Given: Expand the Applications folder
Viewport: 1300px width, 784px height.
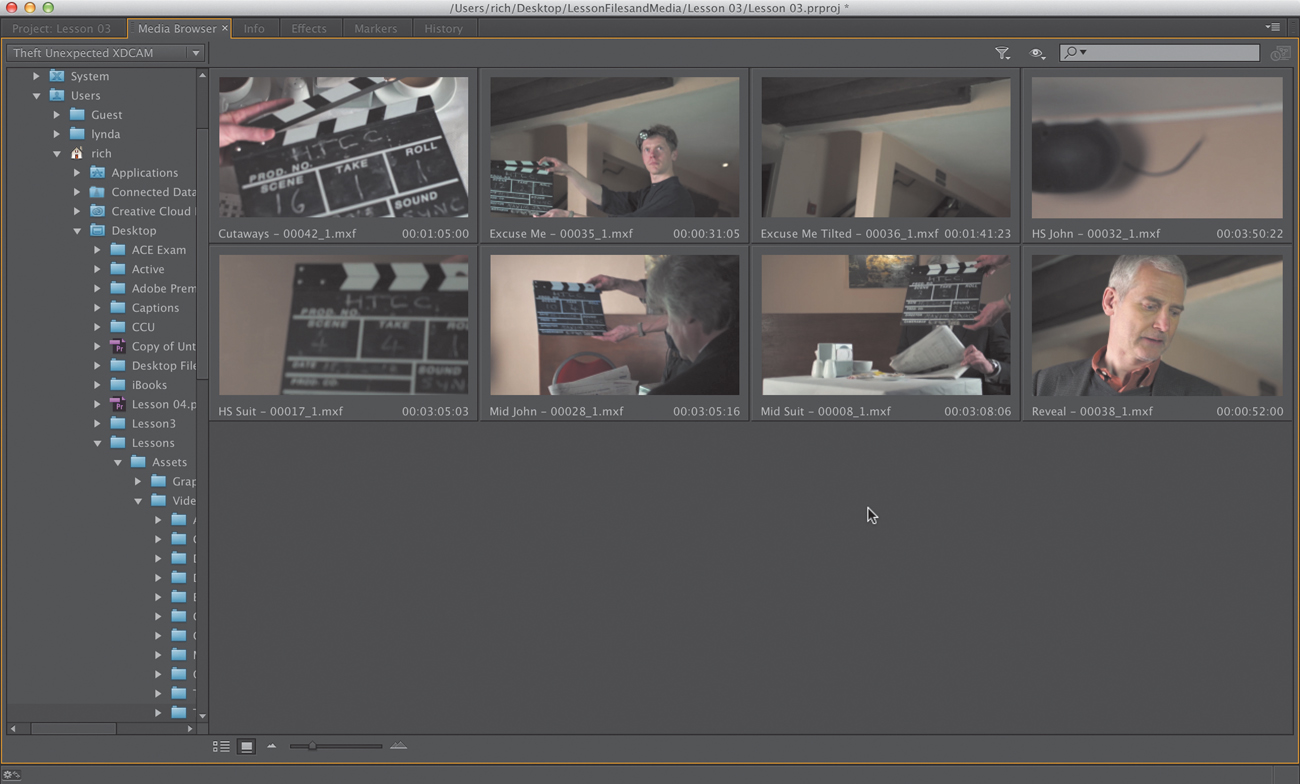Looking at the screenshot, I should (x=77, y=173).
